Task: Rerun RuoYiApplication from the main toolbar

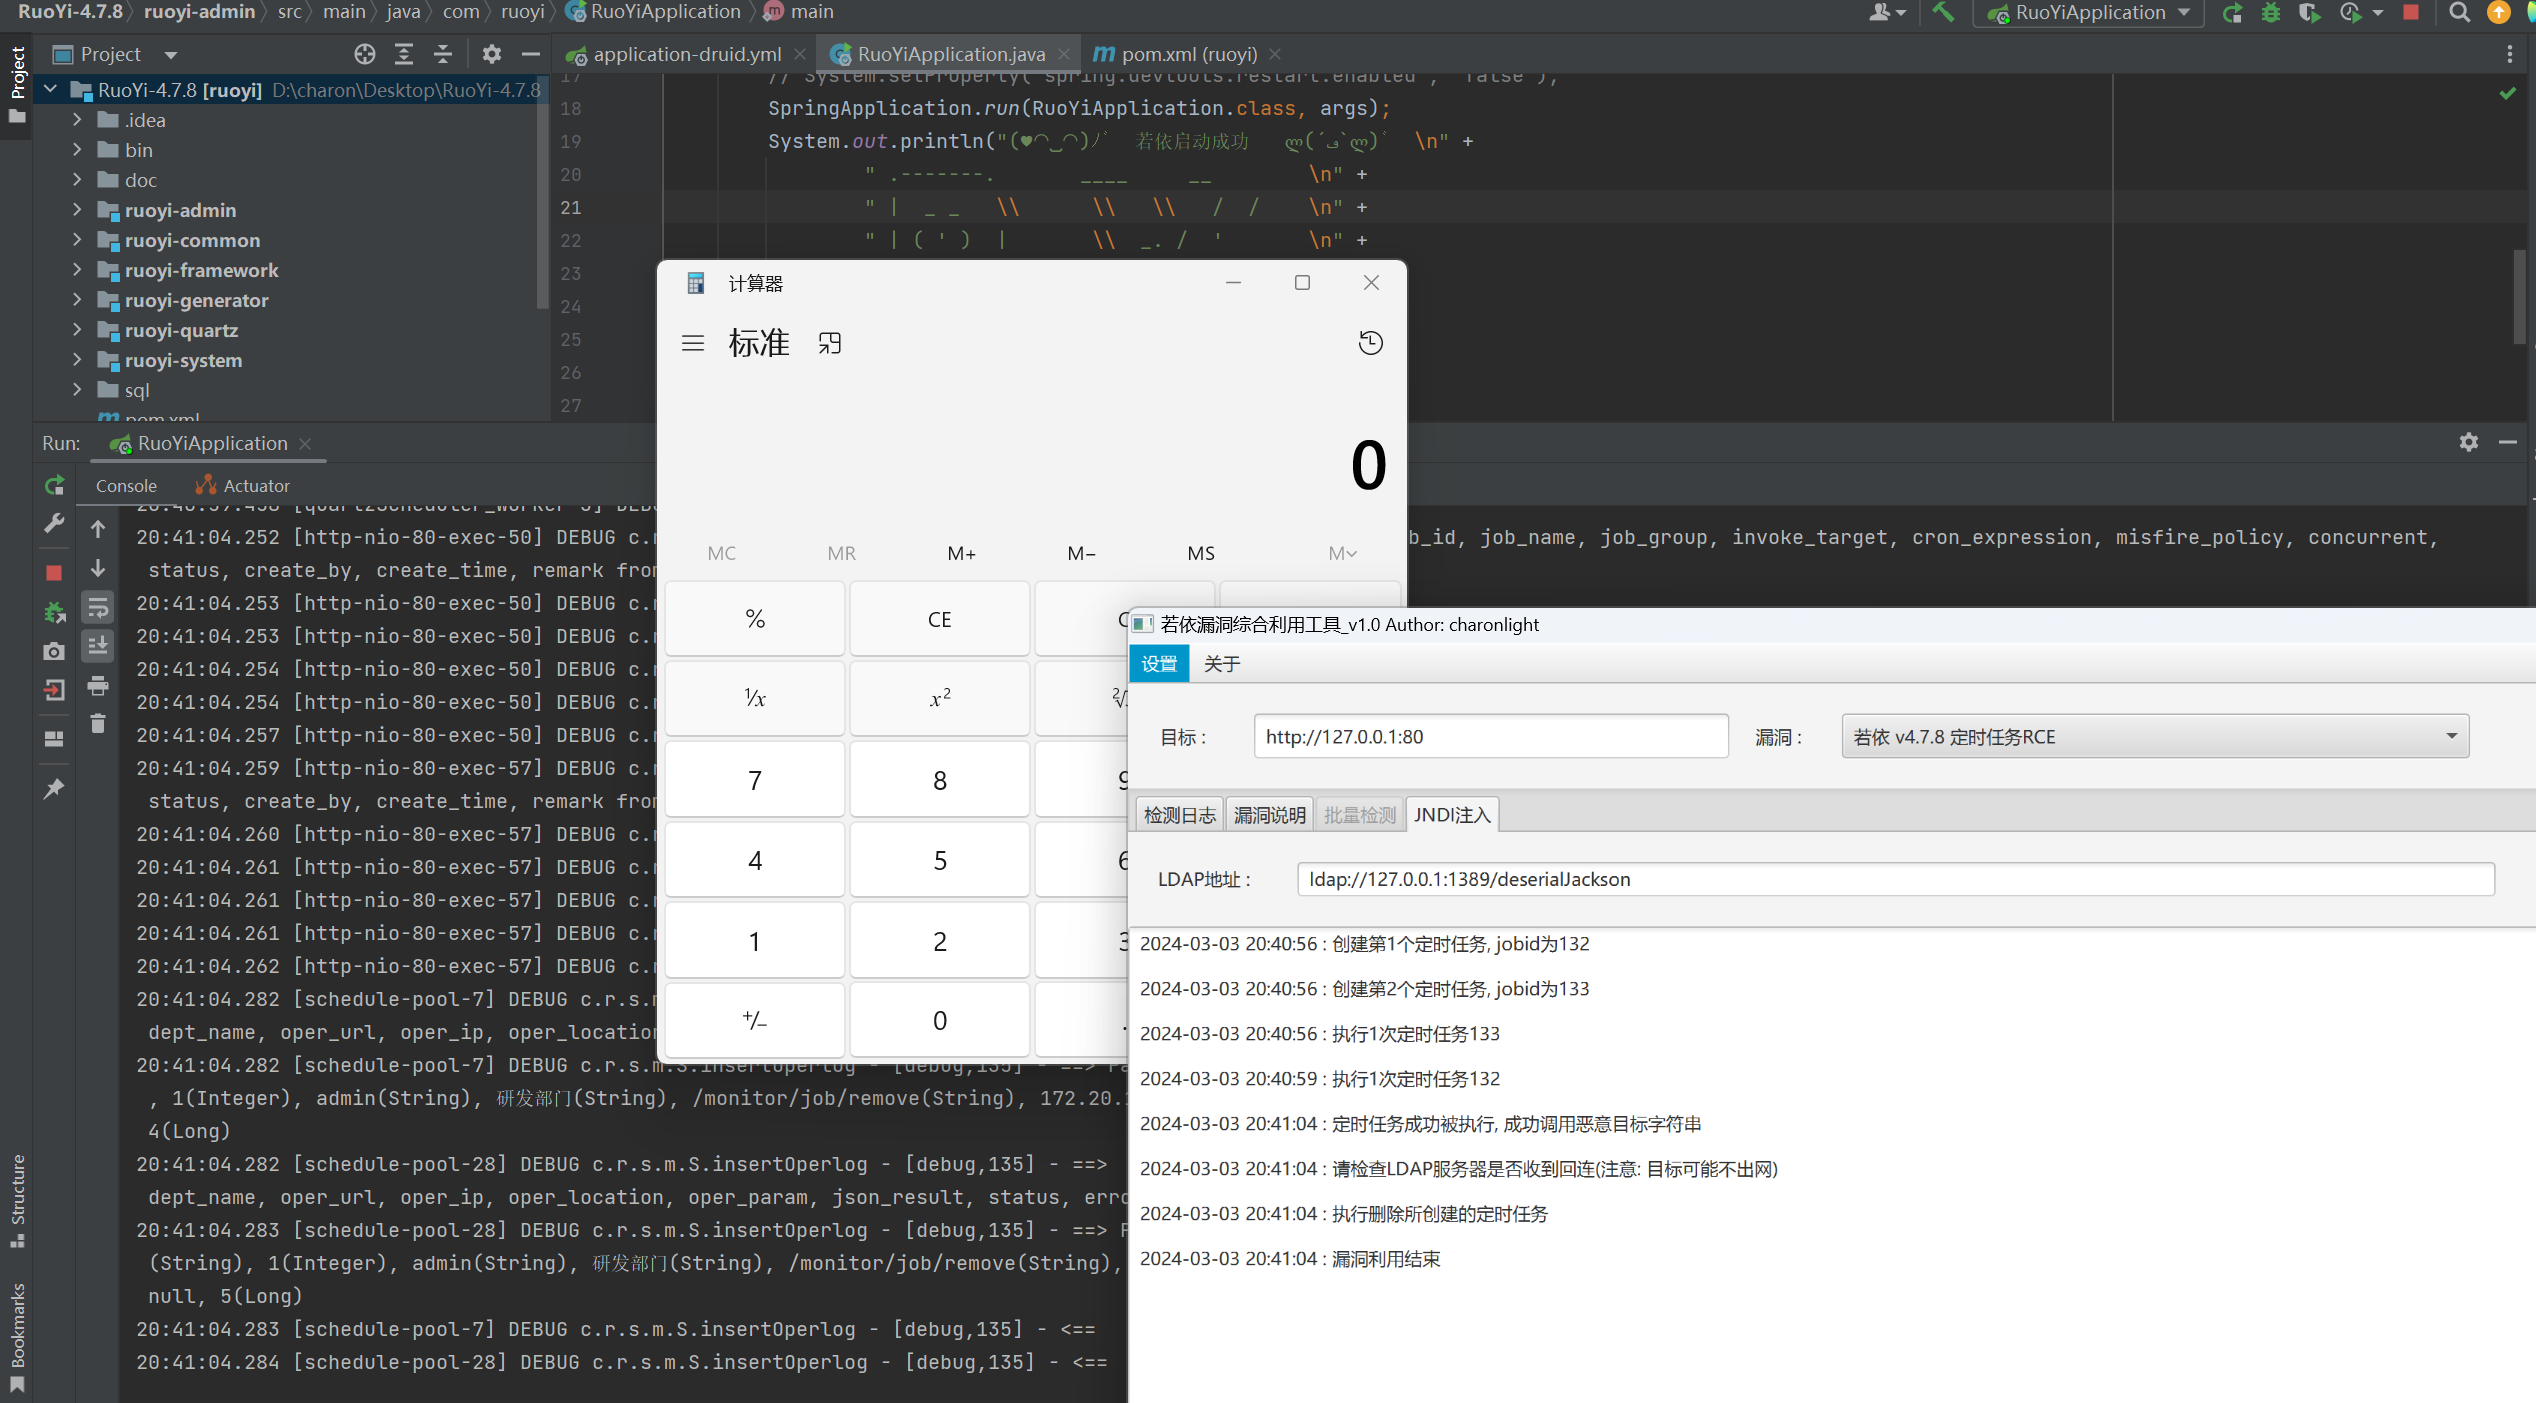Action: (2232, 12)
